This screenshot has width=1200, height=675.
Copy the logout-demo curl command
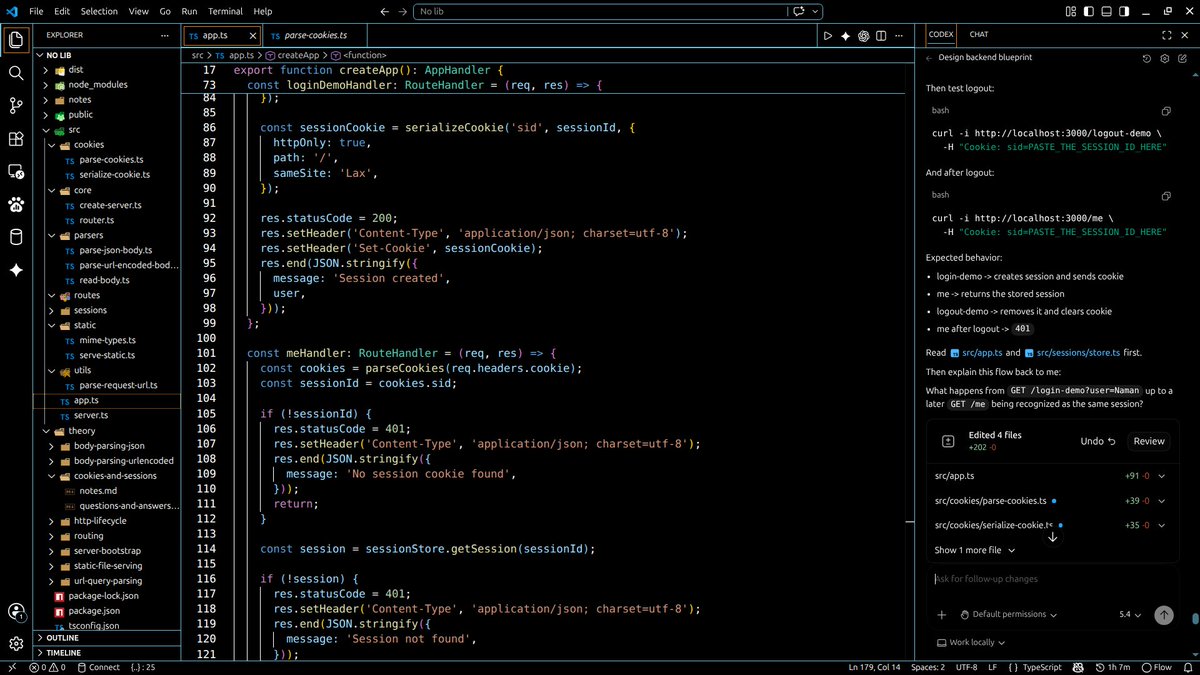pos(1166,111)
